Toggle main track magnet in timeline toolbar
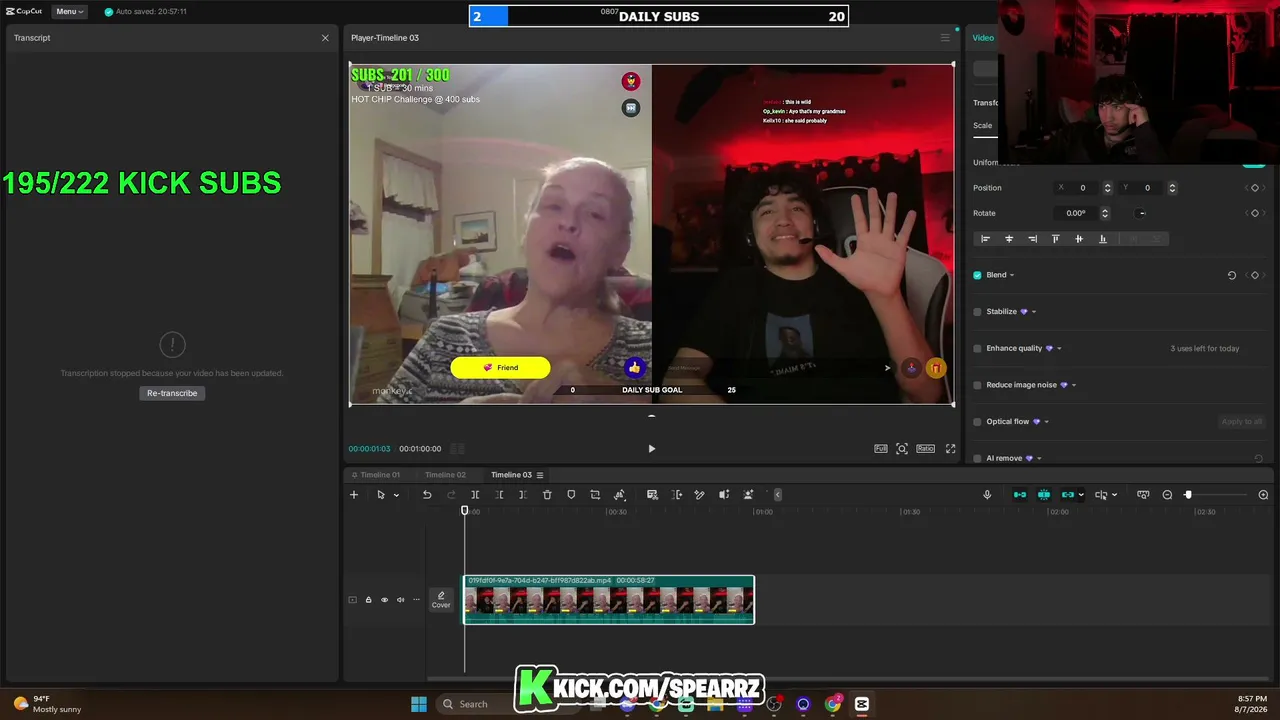Image resolution: width=1280 pixels, height=720 pixels. coord(1020,495)
